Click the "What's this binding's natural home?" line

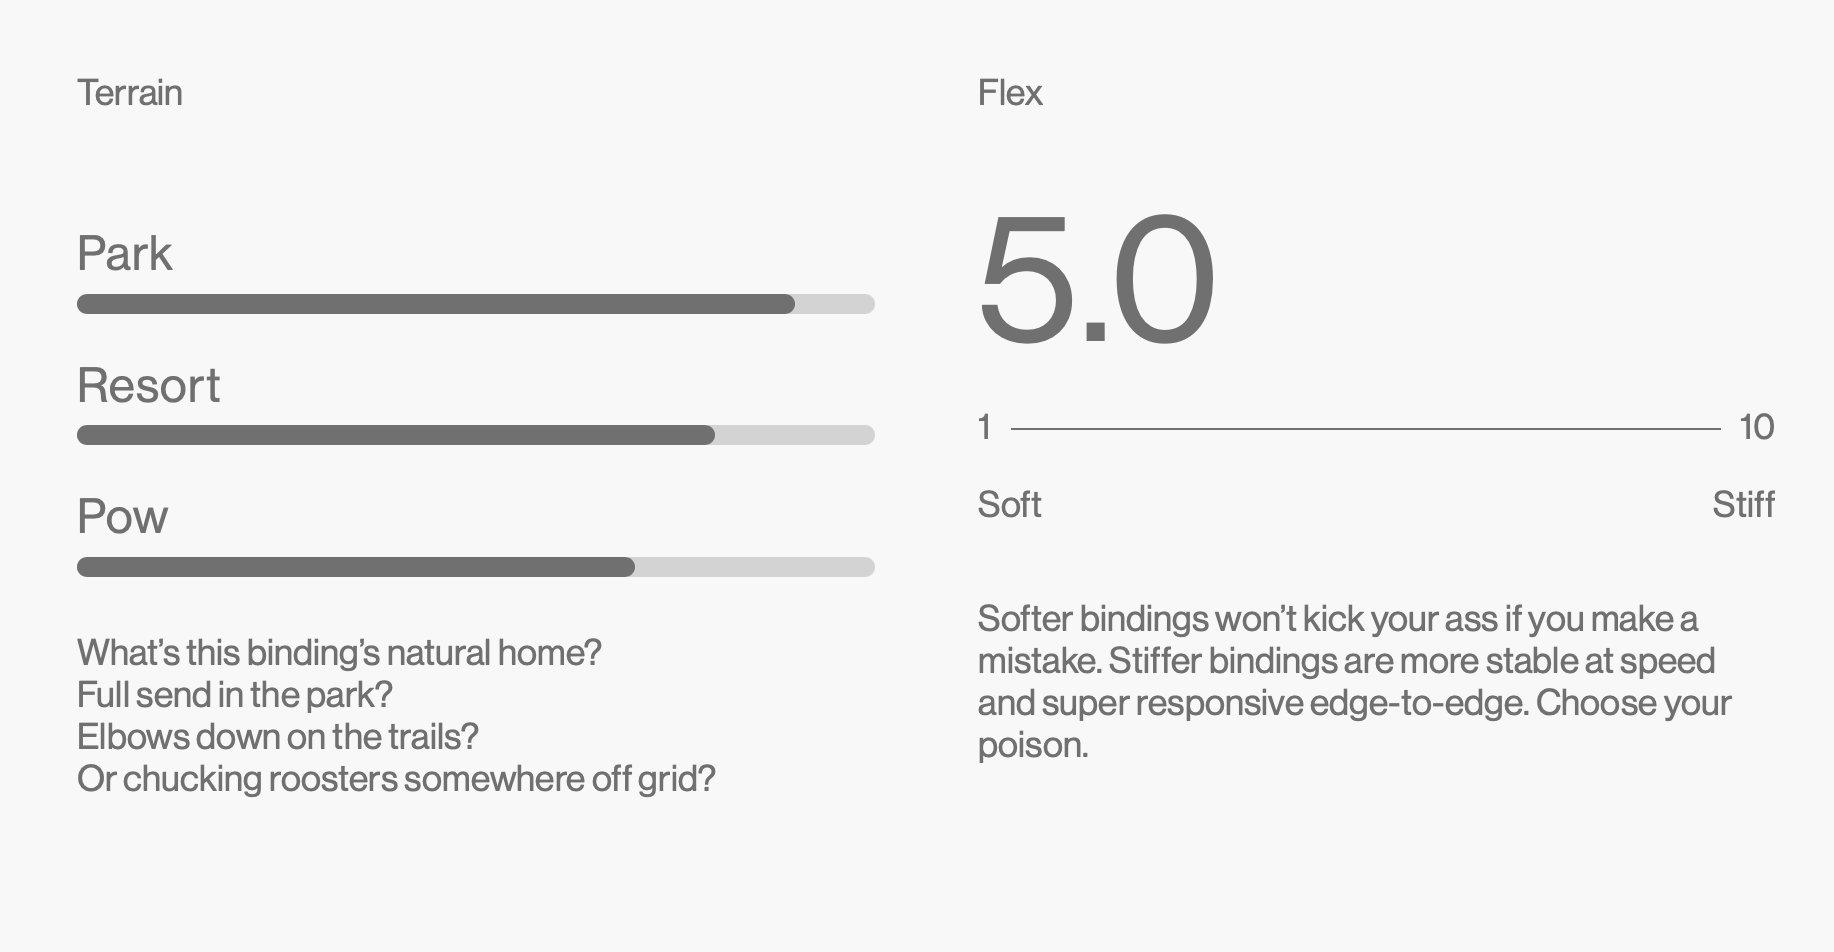(x=339, y=653)
